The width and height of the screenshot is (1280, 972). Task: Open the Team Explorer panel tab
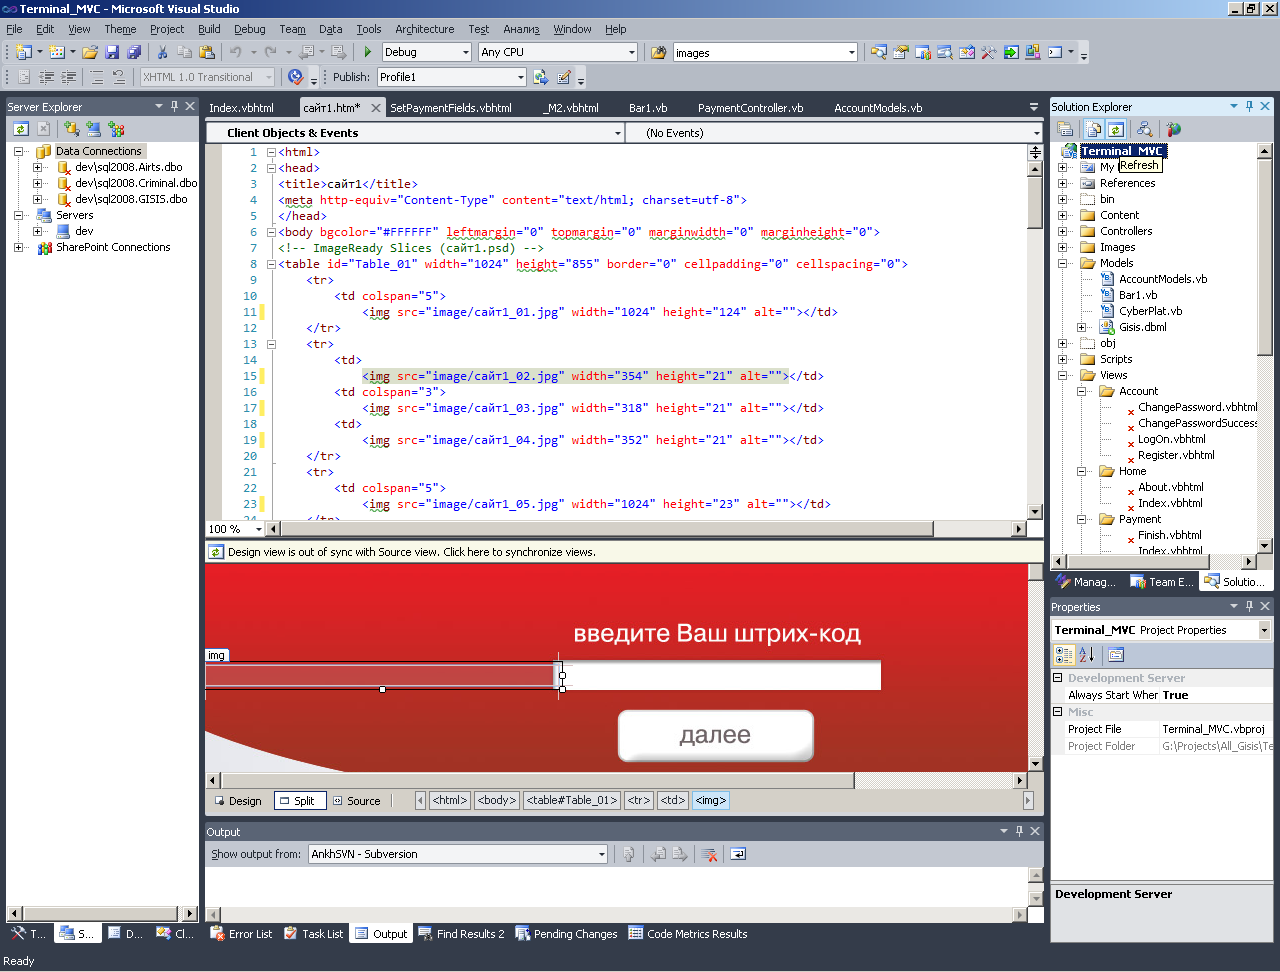(1161, 581)
